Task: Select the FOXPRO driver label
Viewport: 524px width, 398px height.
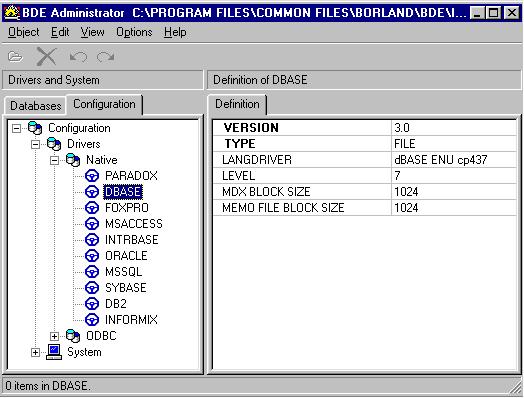Action: [x=127, y=208]
